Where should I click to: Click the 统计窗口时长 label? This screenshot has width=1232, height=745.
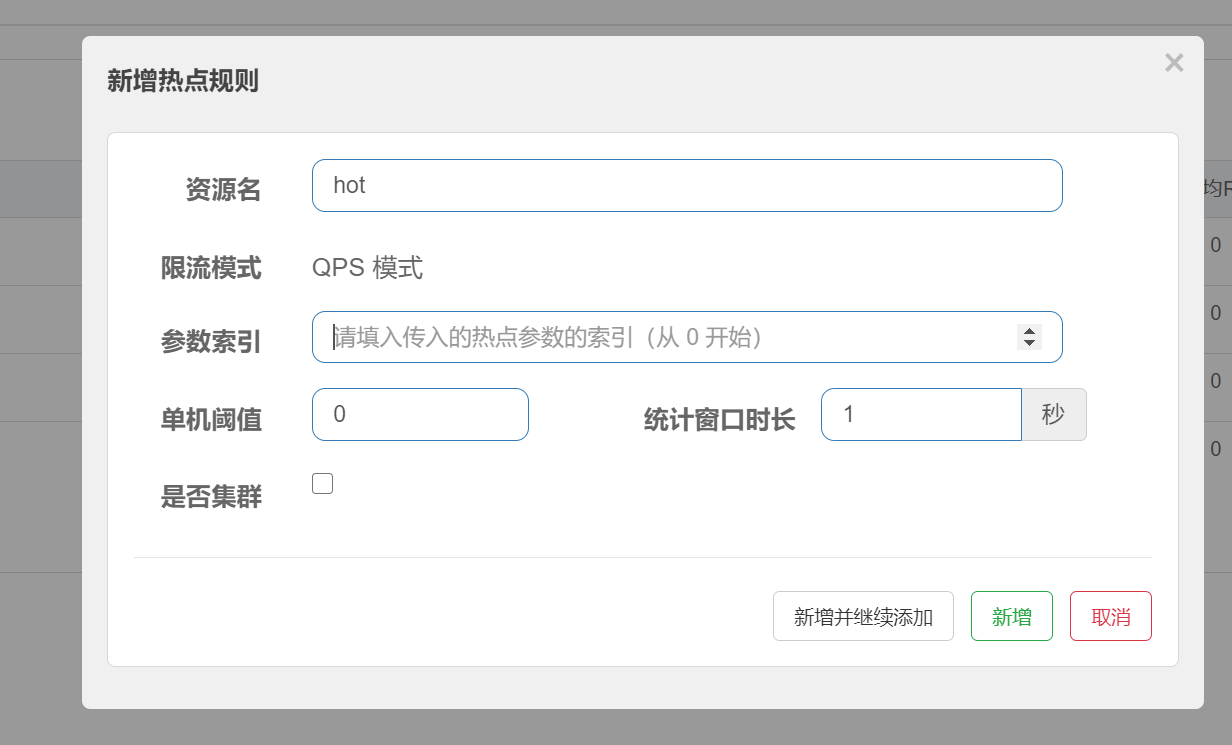pyautogui.click(x=719, y=420)
